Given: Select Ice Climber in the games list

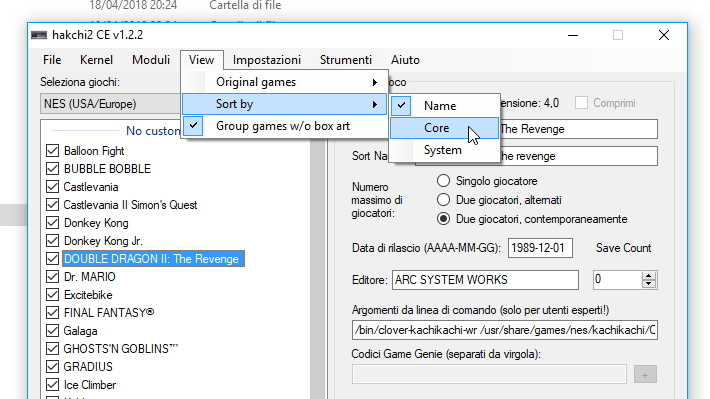Looking at the screenshot, I should pyautogui.click(x=90, y=385).
